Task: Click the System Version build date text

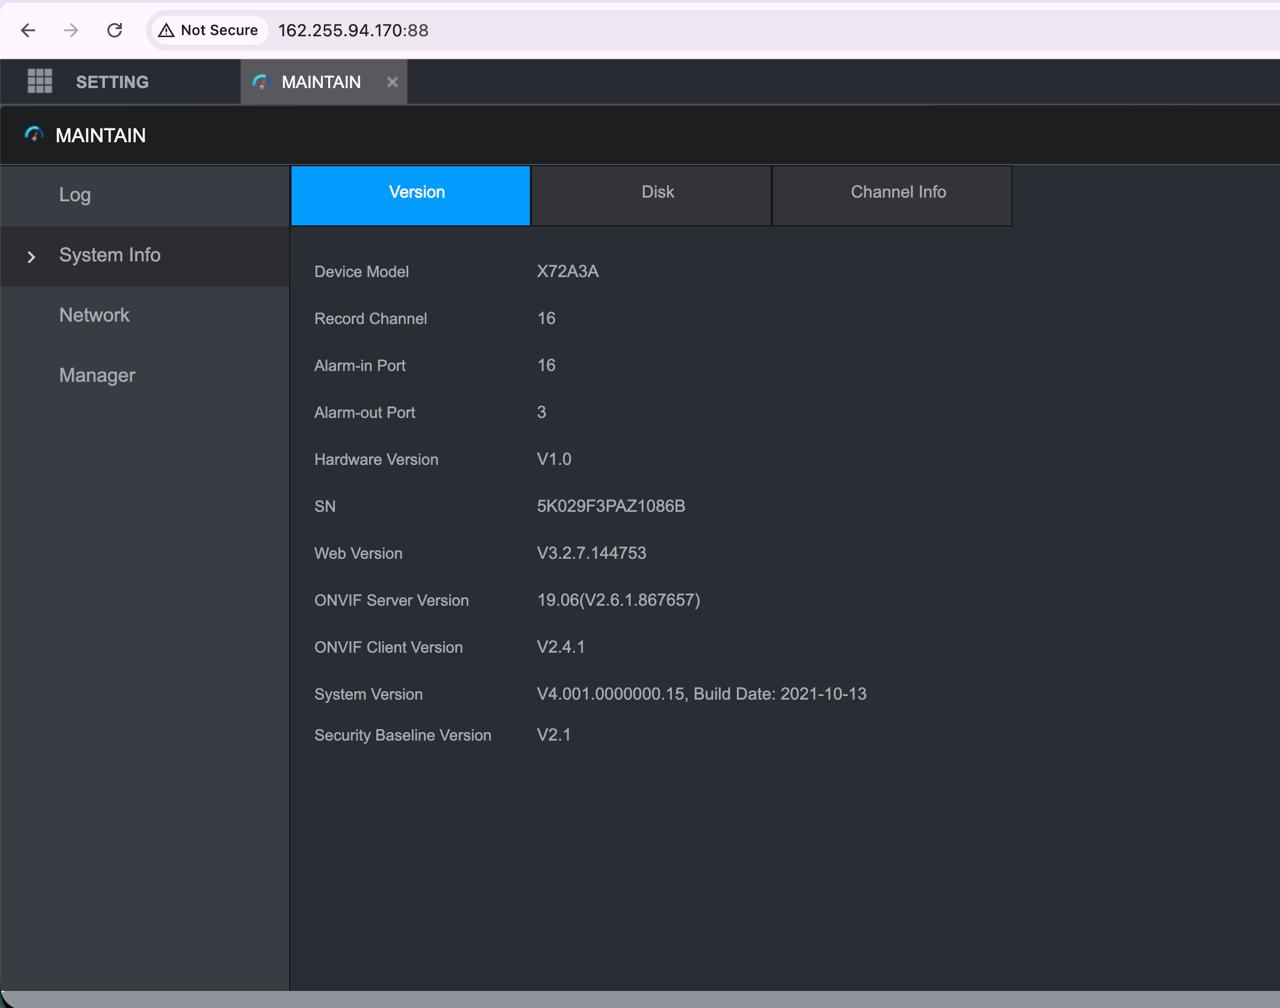Action: point(780,694)
